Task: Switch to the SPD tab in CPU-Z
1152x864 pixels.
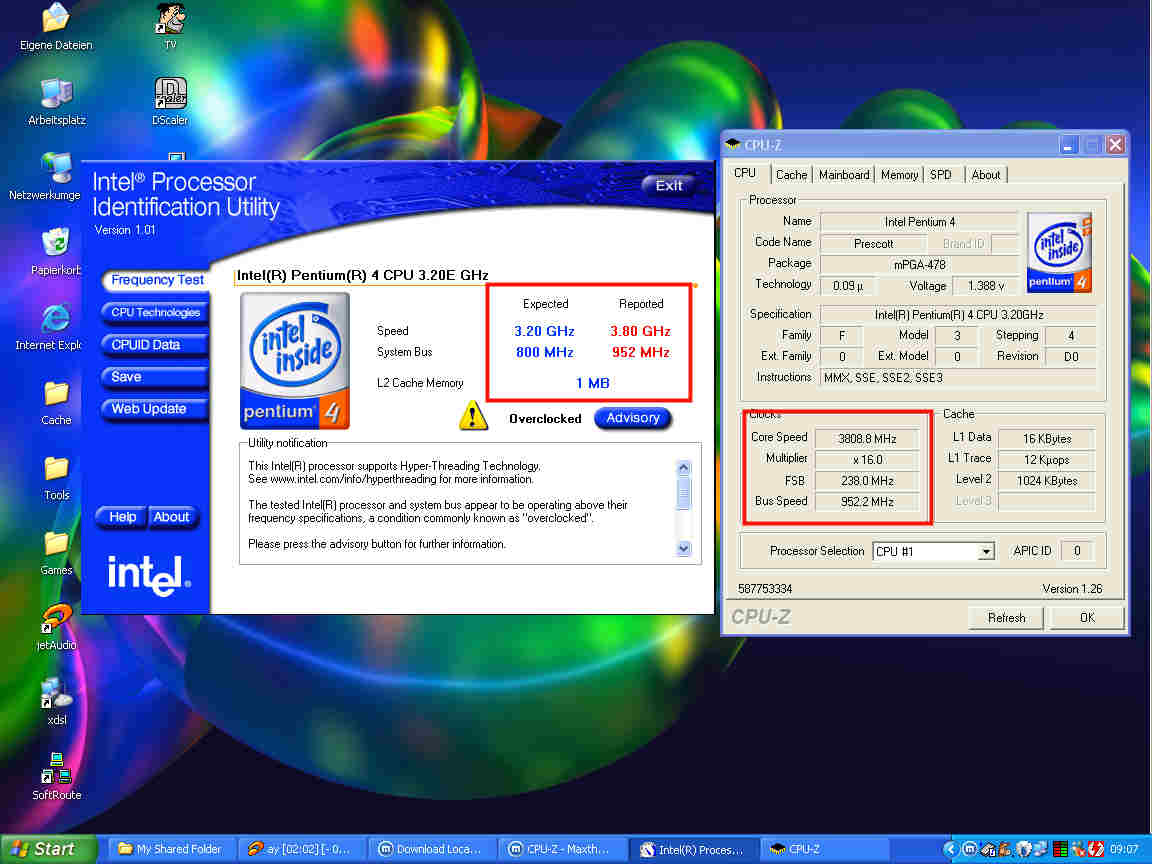Action: tap(941, 175)
